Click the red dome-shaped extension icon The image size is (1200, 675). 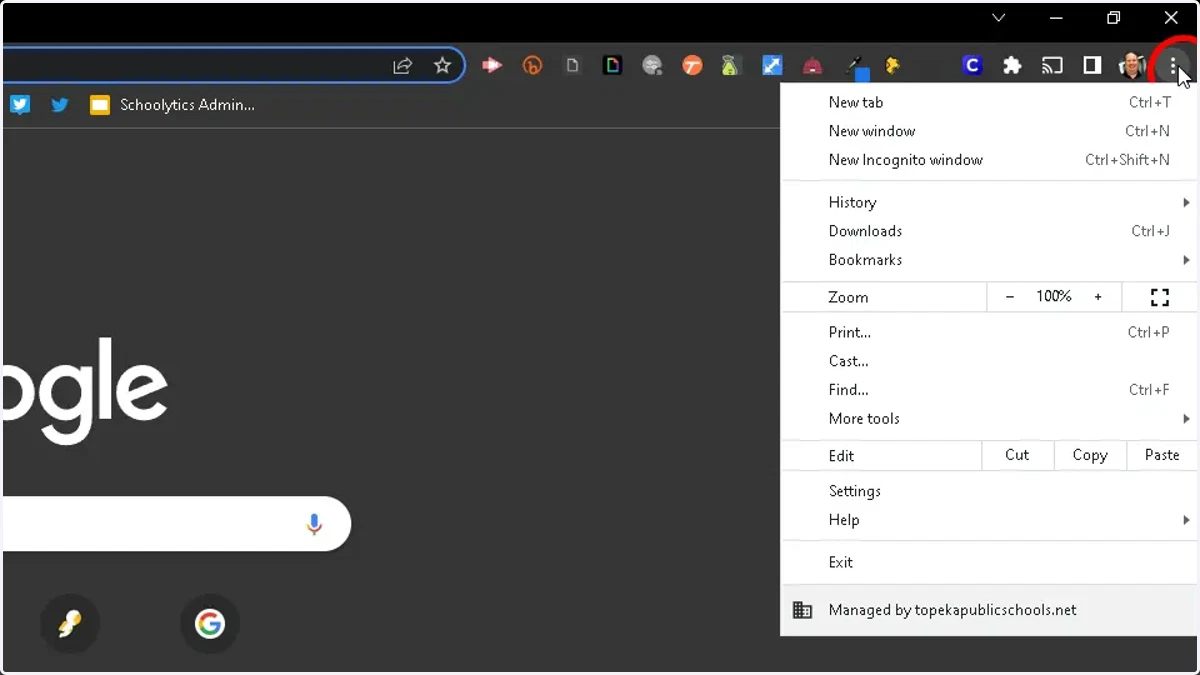pos(812,66)
